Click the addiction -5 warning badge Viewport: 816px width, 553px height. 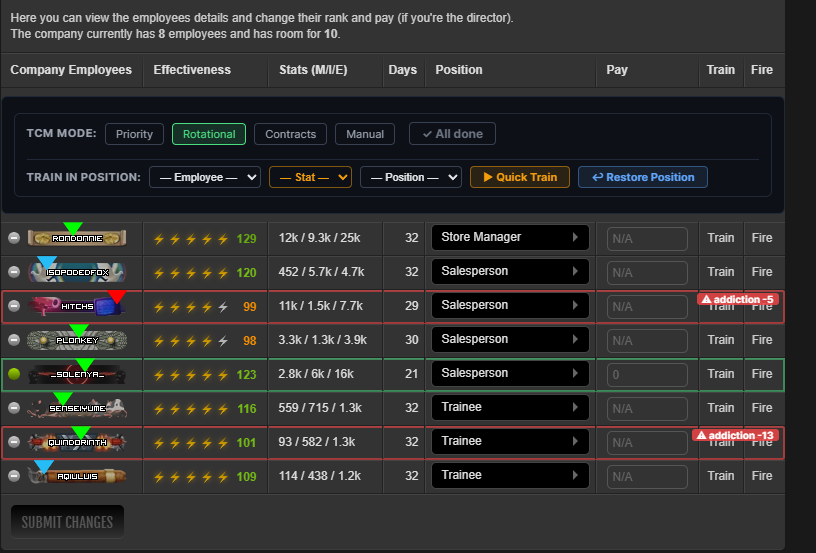pyautogui.click(x=737, y=299)
